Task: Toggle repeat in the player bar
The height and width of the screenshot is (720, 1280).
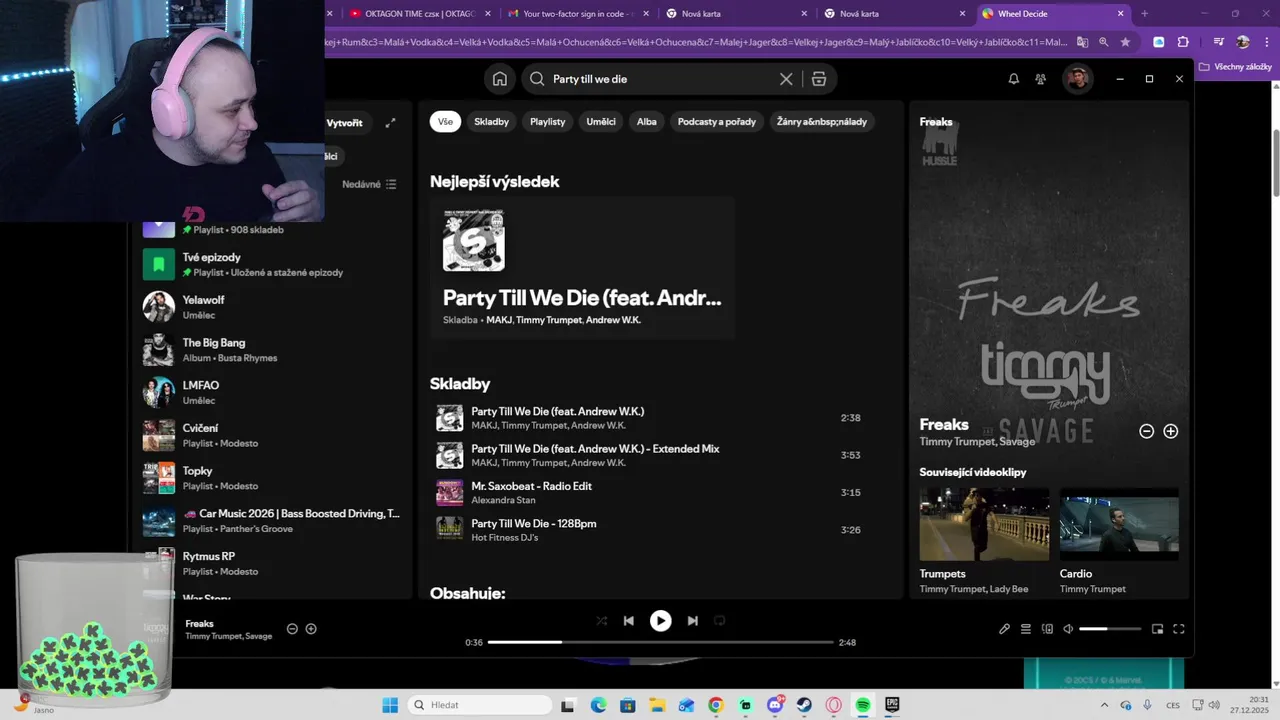Action: (x=719, y=621)
